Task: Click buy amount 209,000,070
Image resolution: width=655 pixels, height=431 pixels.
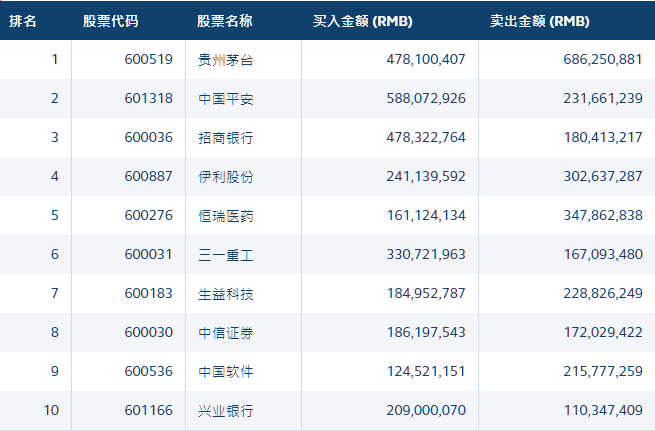Action: tap(426, 410)
